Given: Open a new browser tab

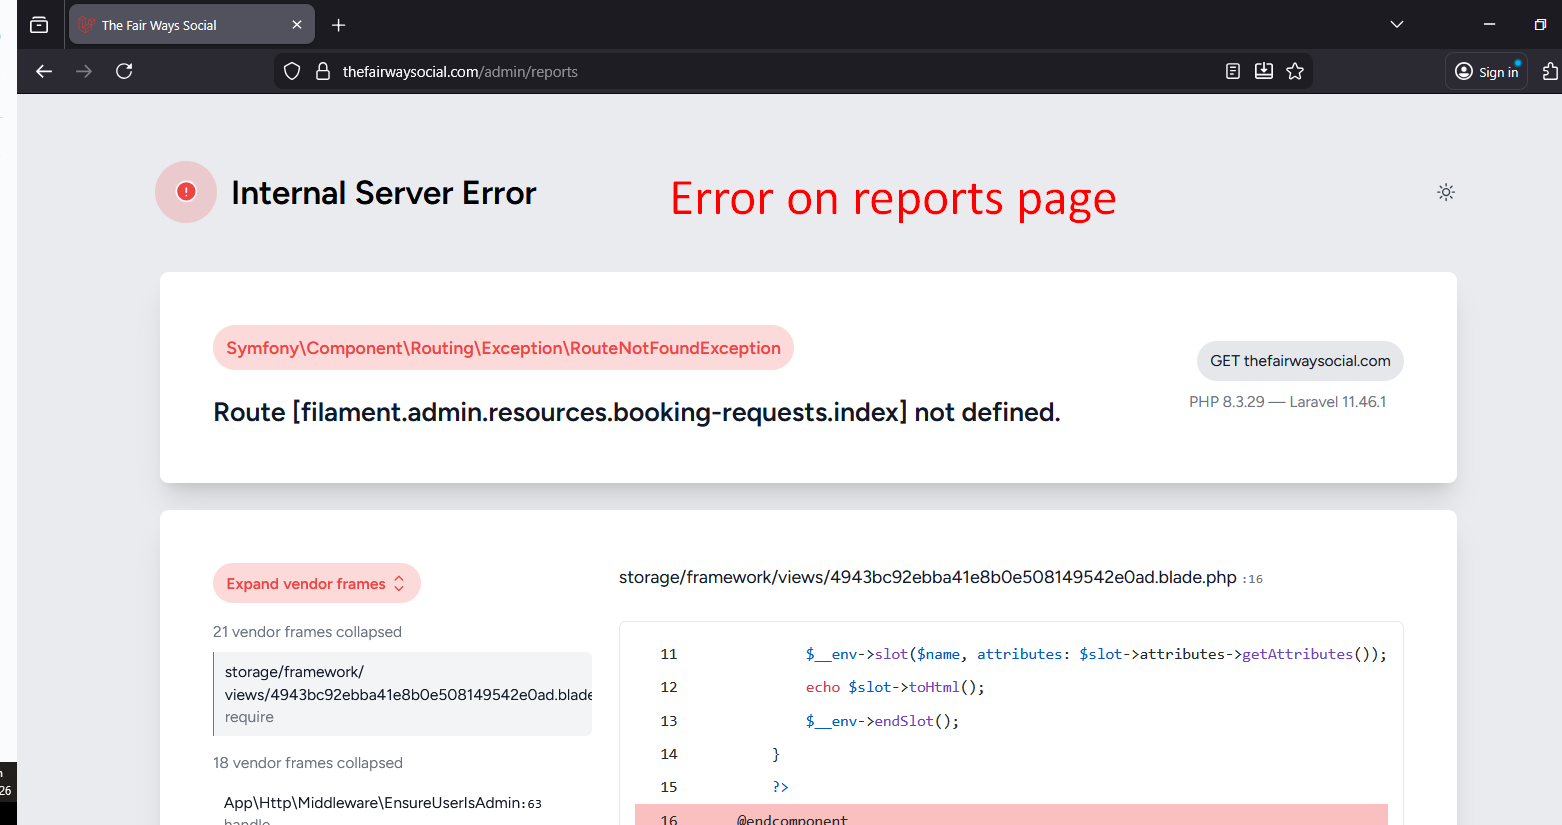Looking at the screenshot, I should (339, 25).
